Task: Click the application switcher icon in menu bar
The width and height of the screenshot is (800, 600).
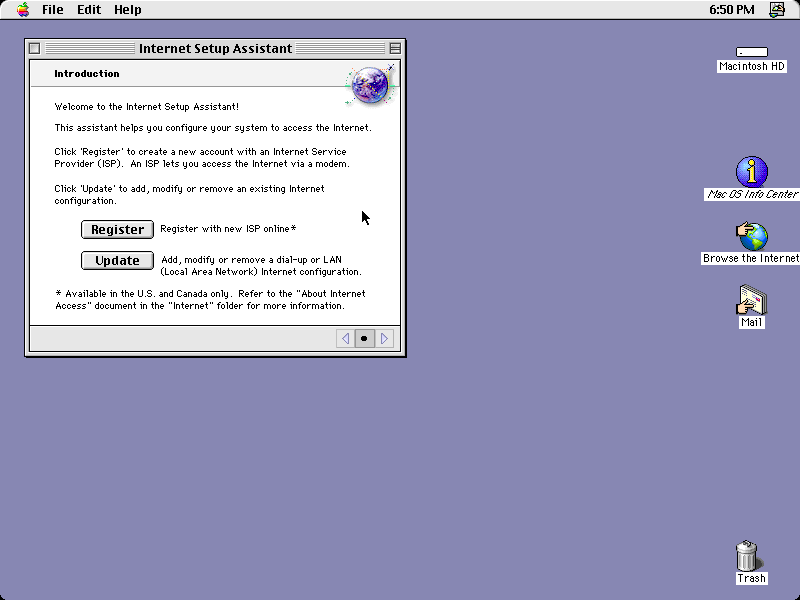Action: 777,10
